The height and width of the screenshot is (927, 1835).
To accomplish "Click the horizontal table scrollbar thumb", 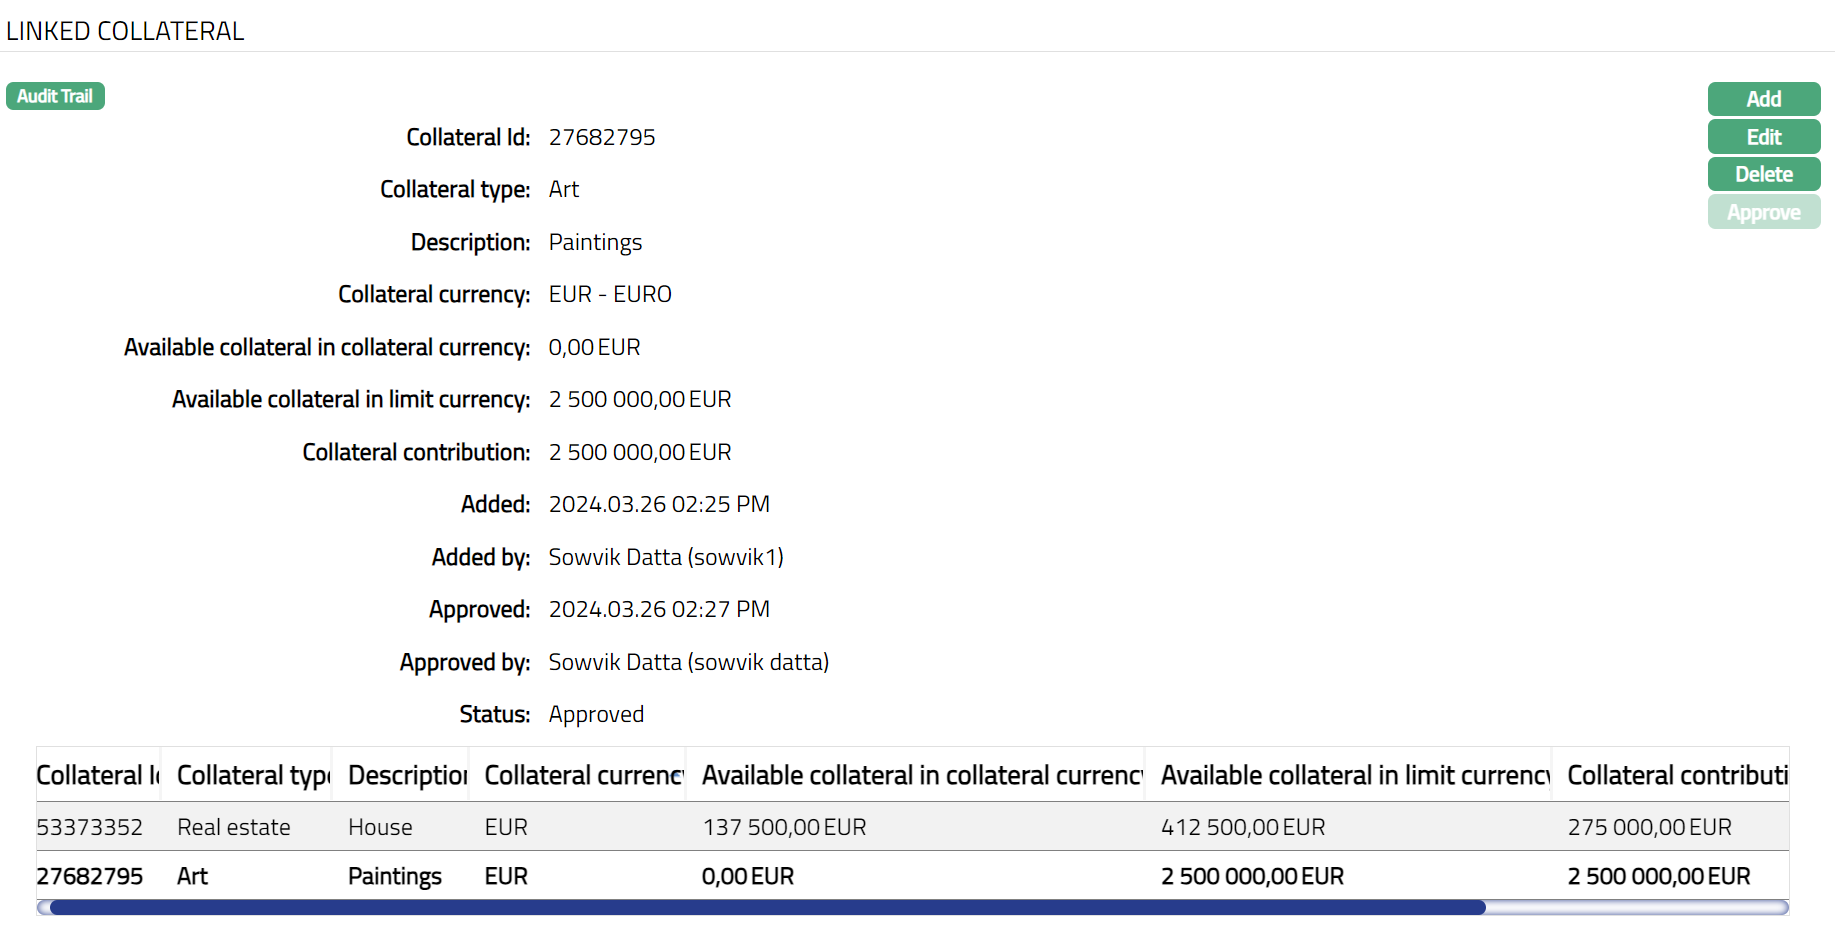I will click(x=766, y=907).
